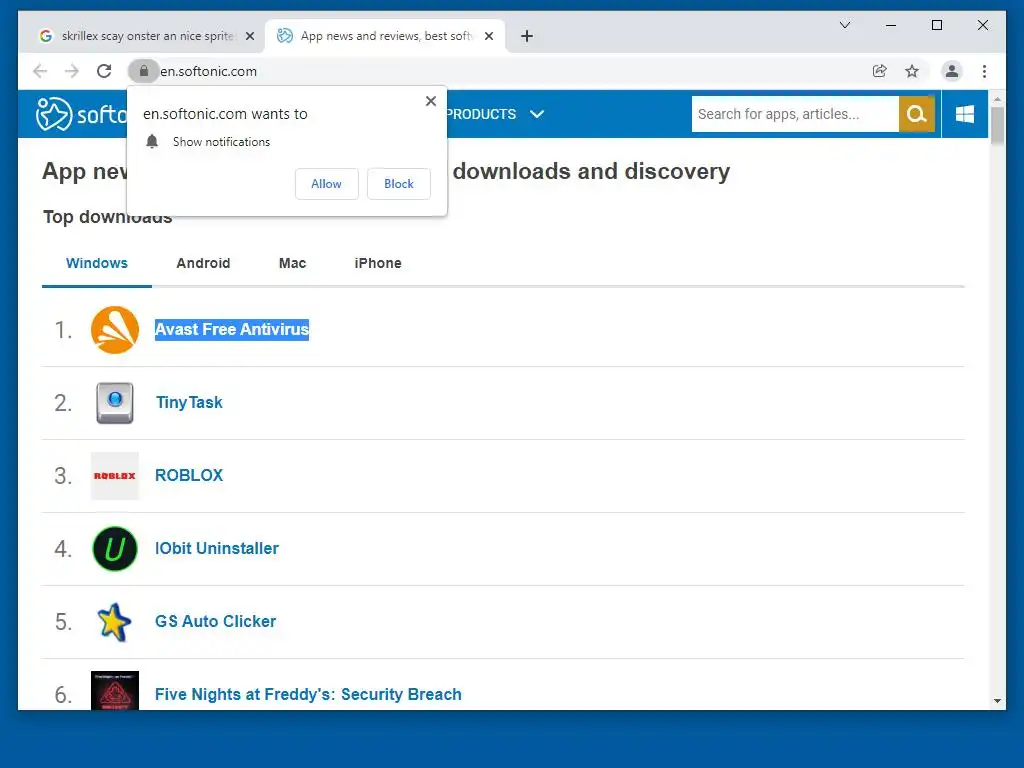Open the IObit Uninstaller link
Viewport: 1024px width, 768px height.
(217, 549)
